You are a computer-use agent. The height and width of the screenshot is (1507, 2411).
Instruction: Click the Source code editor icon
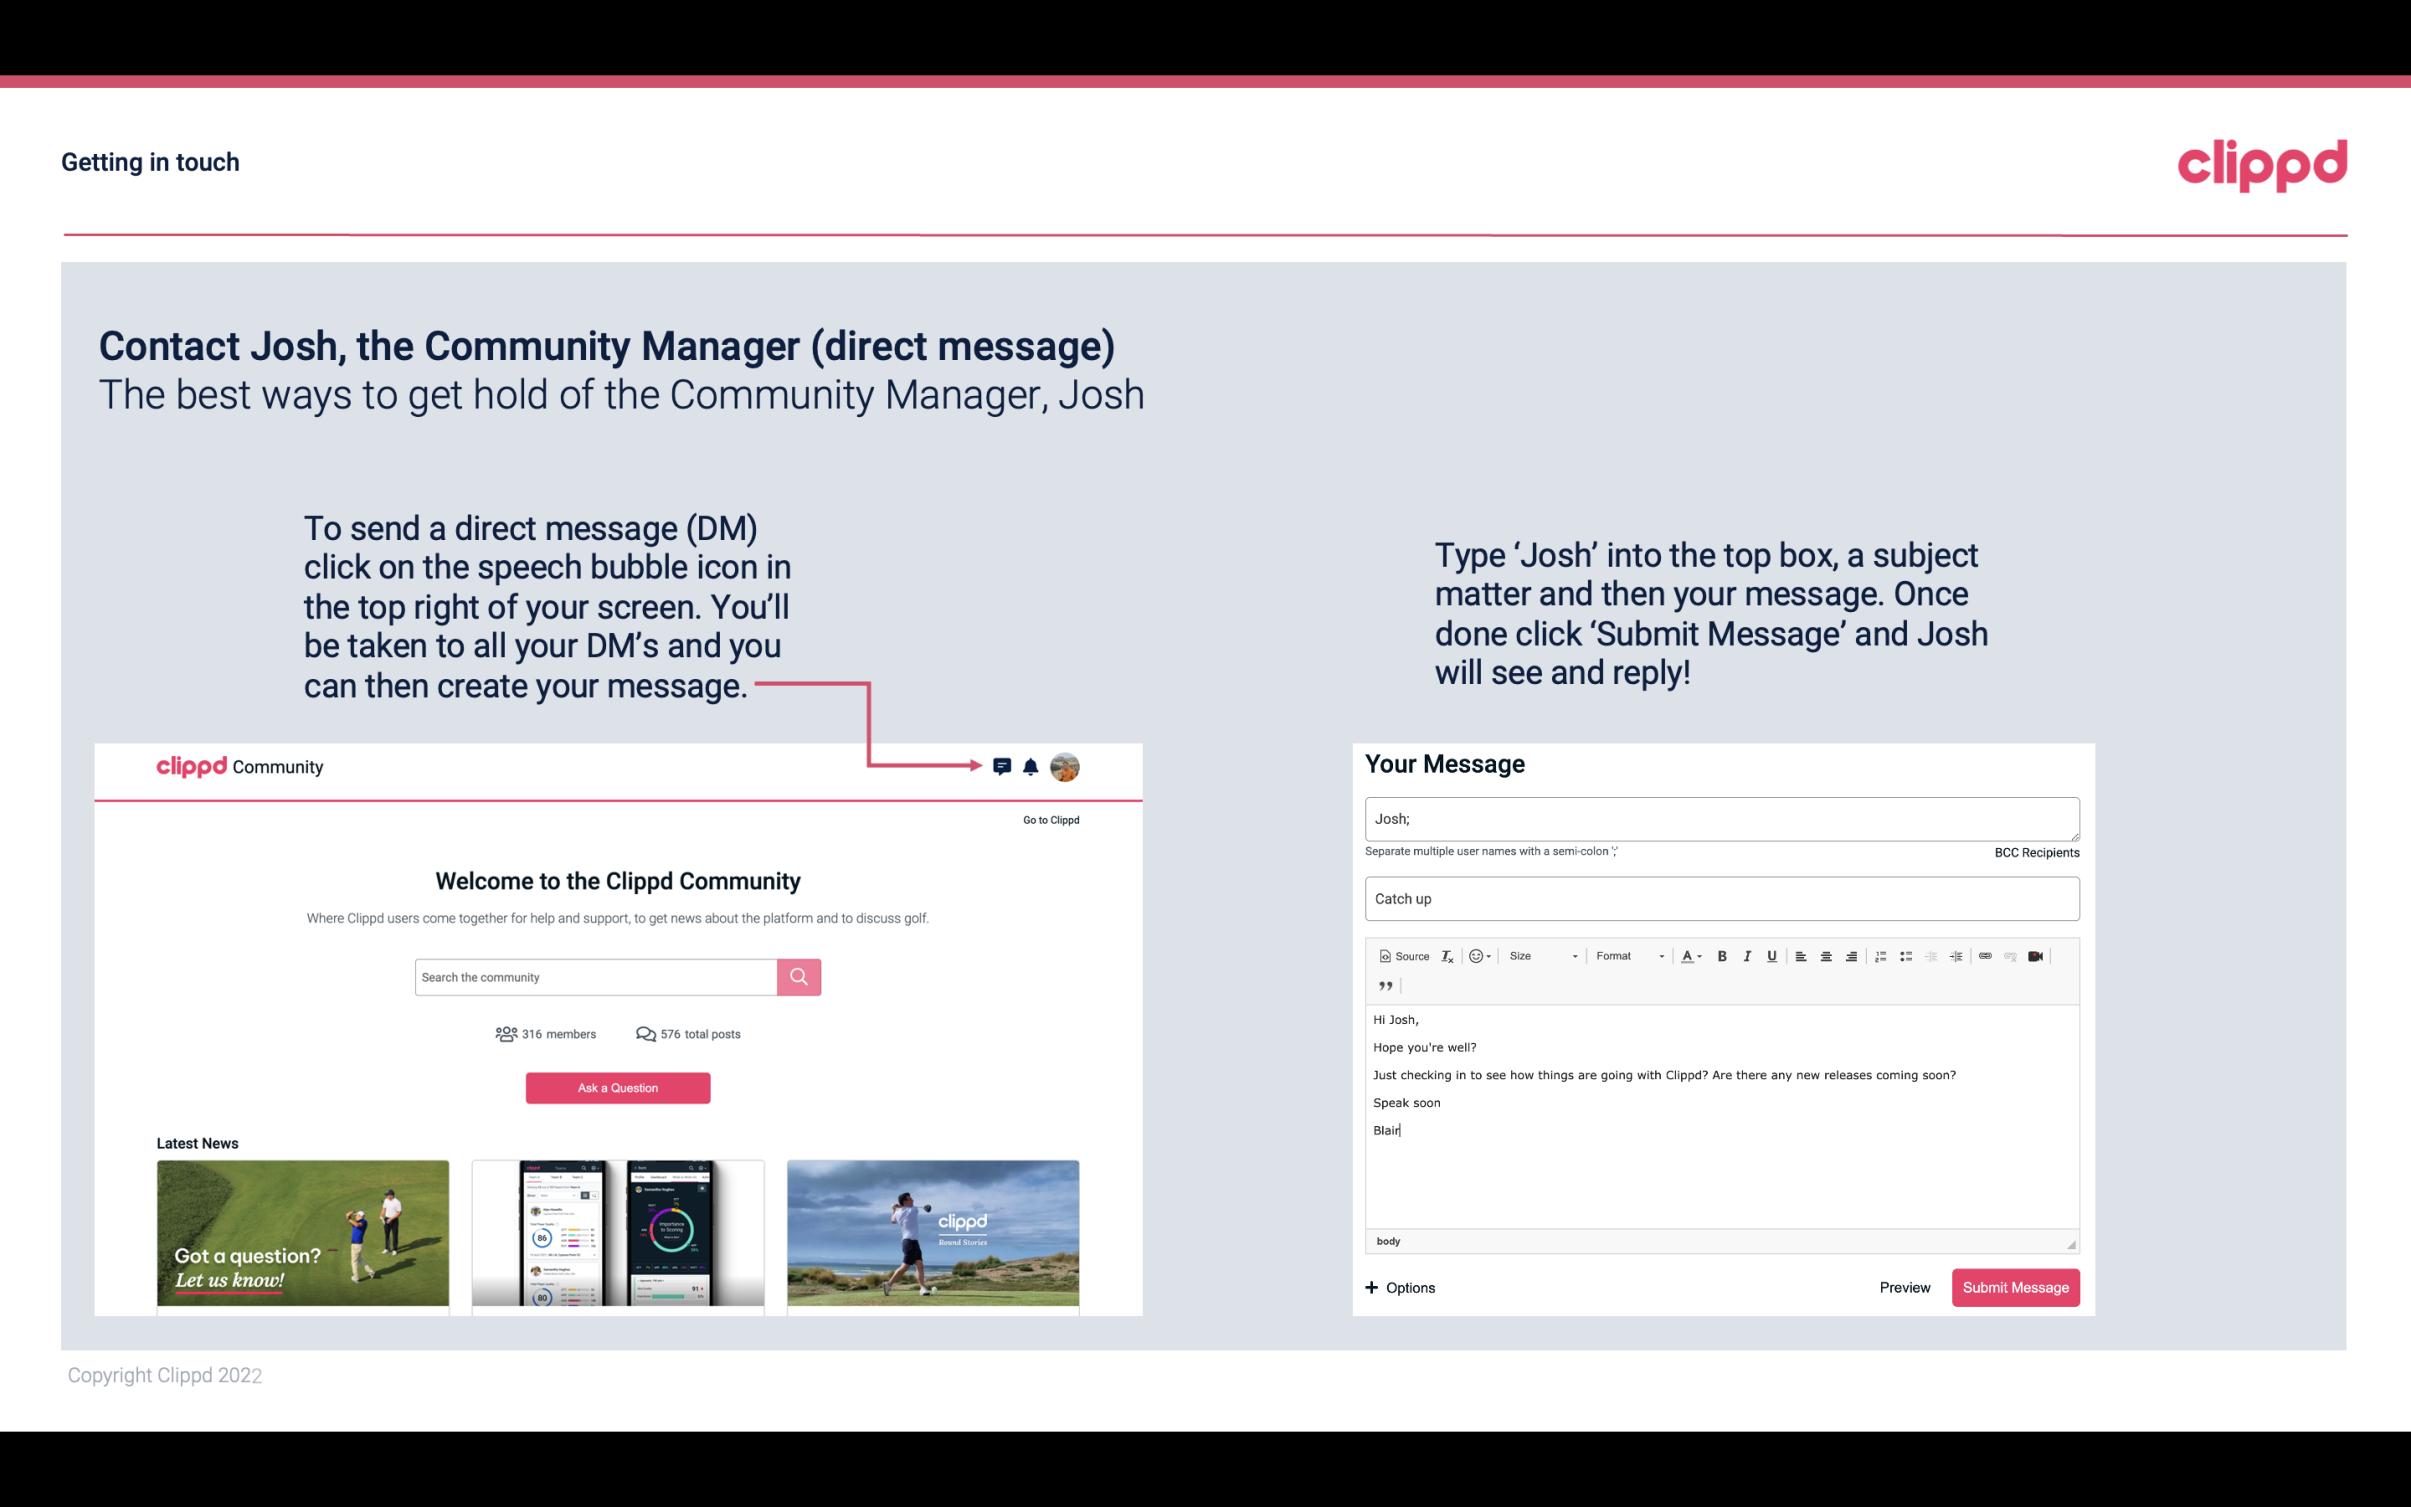1401,955
